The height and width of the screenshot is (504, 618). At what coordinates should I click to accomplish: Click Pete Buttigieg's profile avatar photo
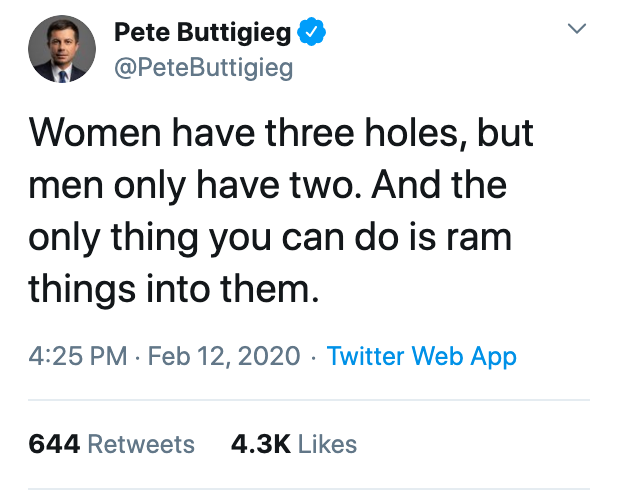coord(61,49)
